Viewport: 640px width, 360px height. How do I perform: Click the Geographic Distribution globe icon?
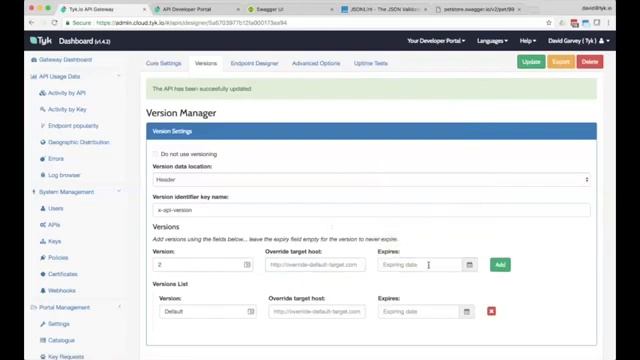pyautogui.click(x=42, y=142)
